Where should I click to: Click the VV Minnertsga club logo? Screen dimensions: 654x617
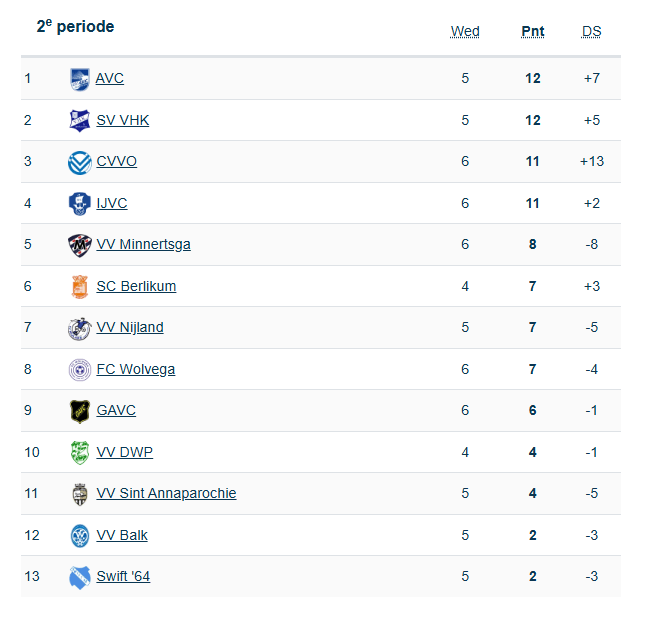79,245
